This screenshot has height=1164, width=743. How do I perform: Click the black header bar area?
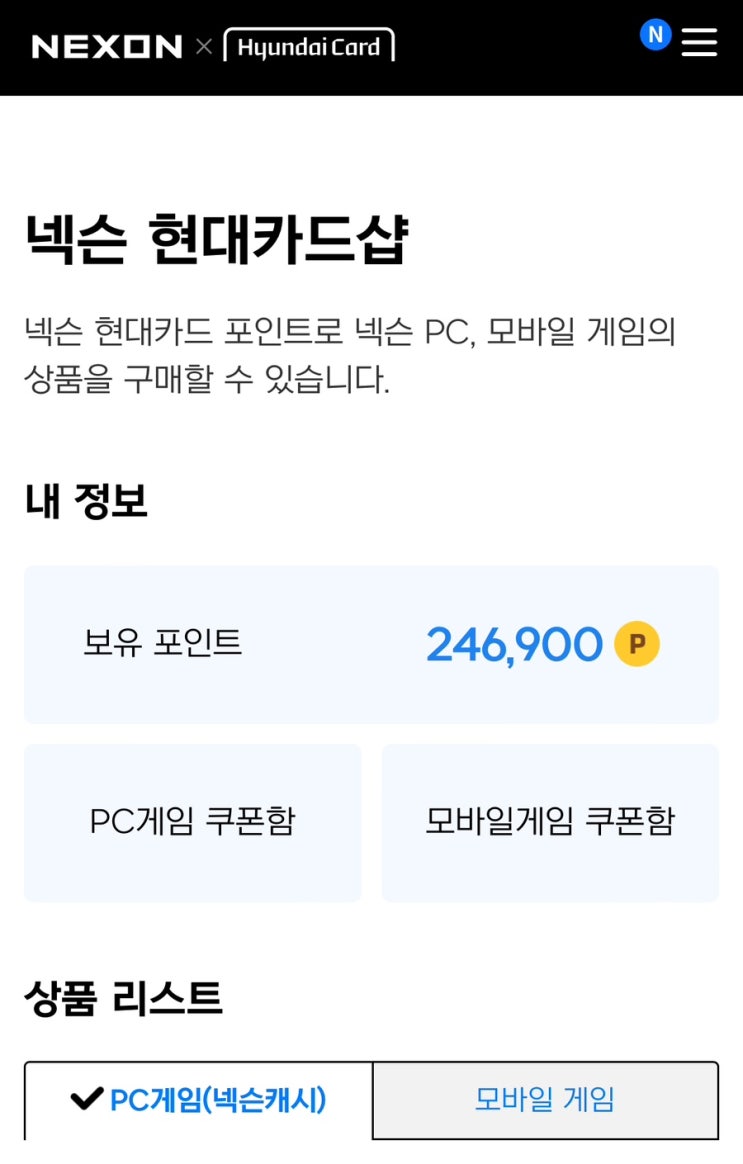click(x=371, y=48)
